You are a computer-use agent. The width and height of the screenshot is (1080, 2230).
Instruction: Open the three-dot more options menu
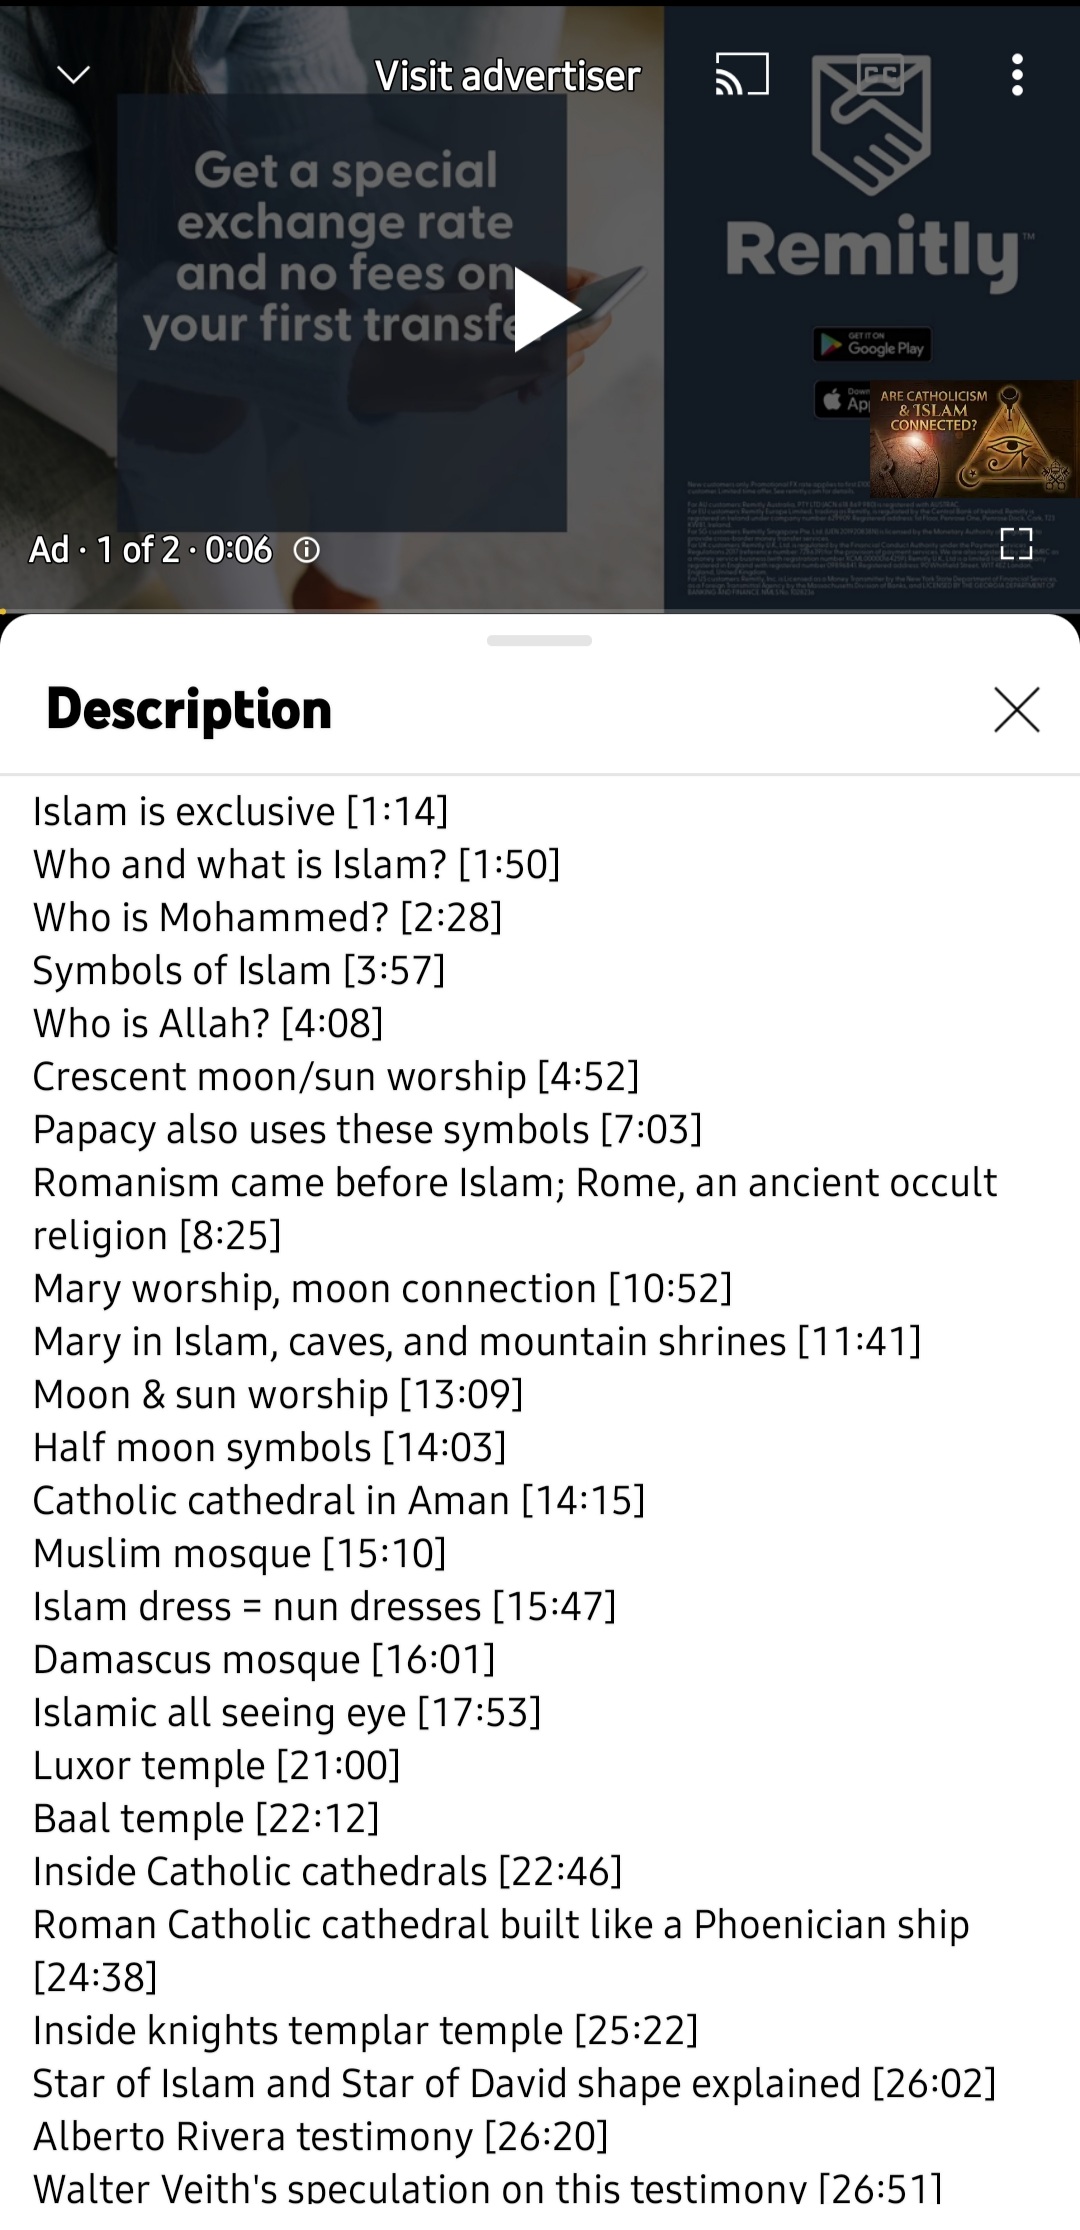pos(1017,75)
